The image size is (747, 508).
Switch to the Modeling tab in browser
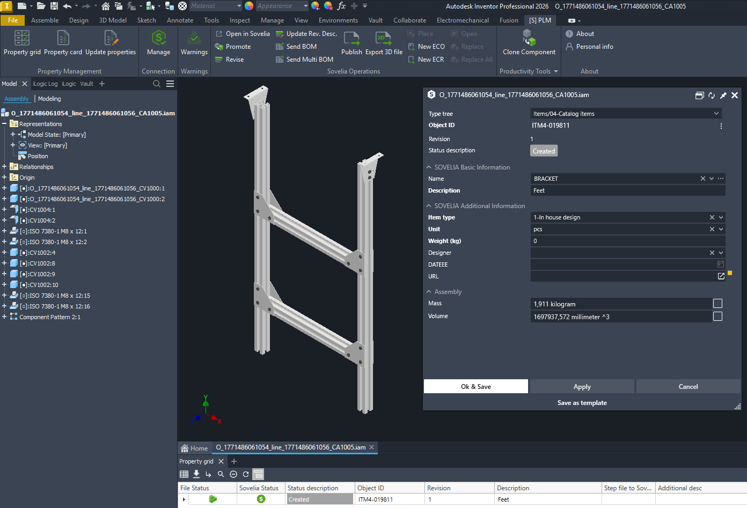(49, 99)
